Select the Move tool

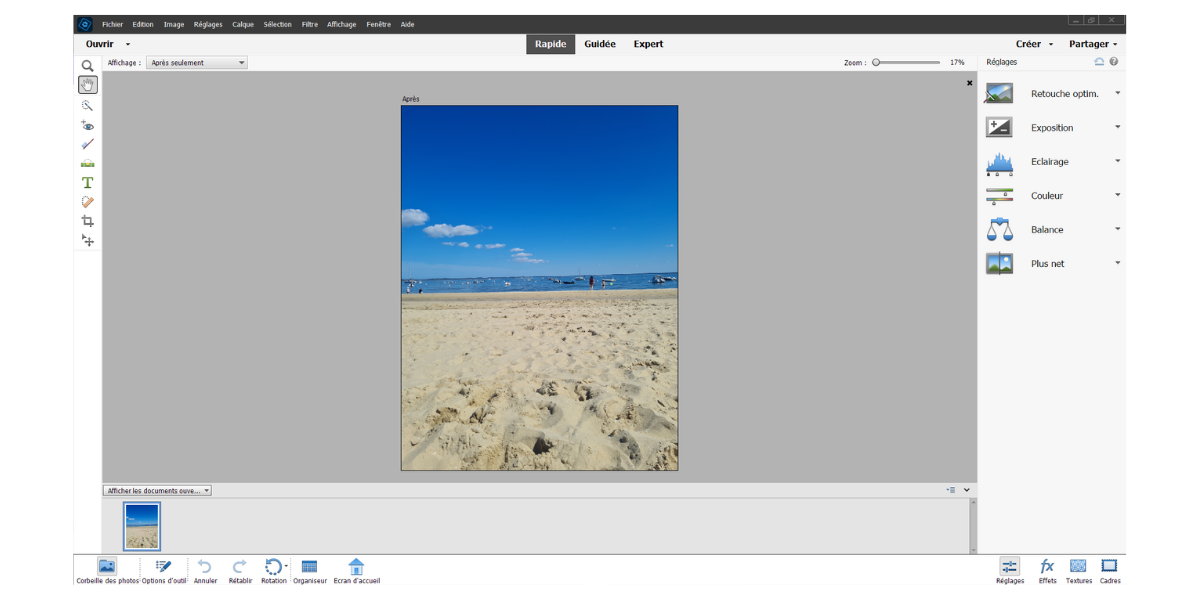click(87, 240)
